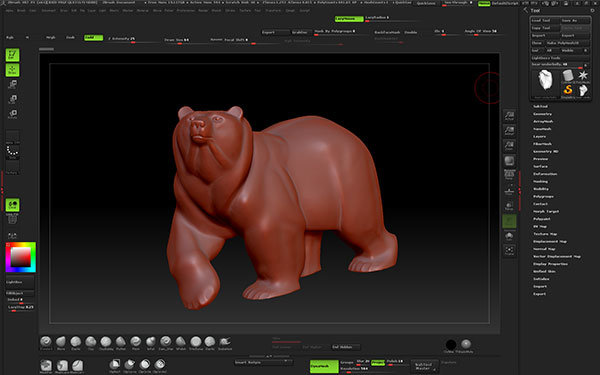
Task: Toggle the green DynaMesh button
Action: click(324, 366)
